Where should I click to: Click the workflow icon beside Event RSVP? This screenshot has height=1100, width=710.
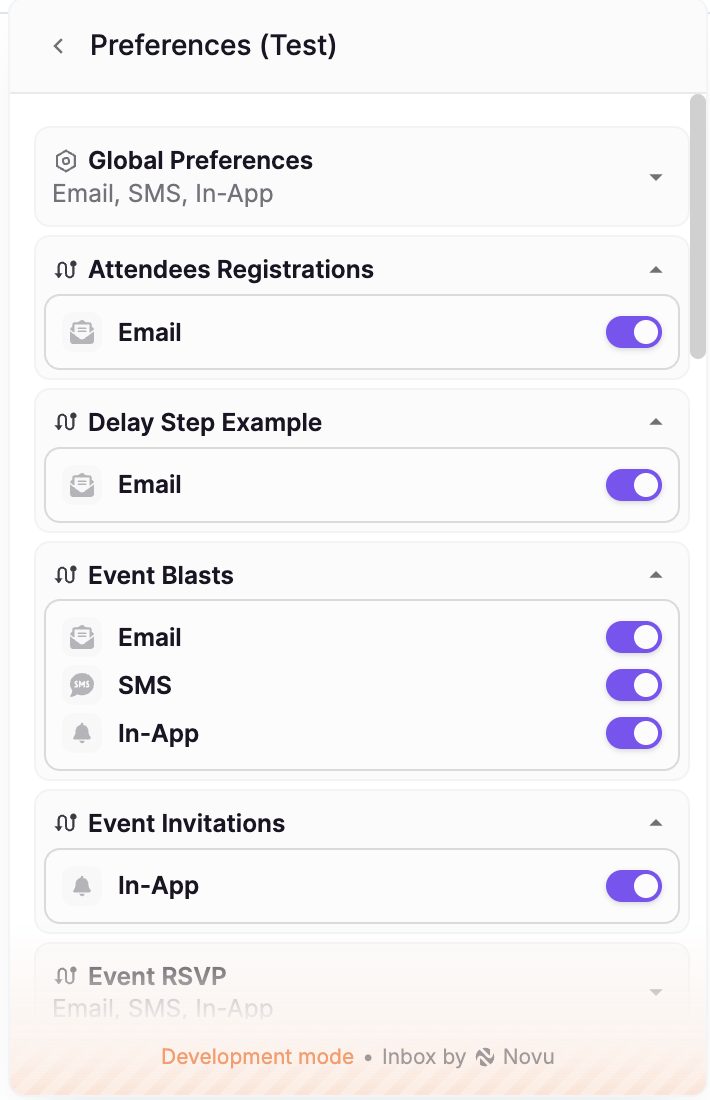(x=66, y=976)
